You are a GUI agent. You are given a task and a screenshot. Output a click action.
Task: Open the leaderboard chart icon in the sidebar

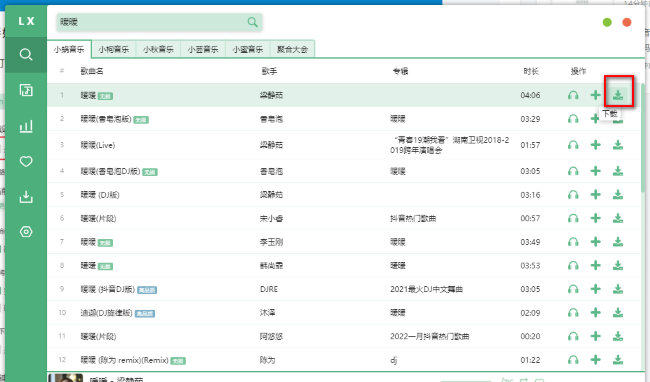[x=26, y=126]
